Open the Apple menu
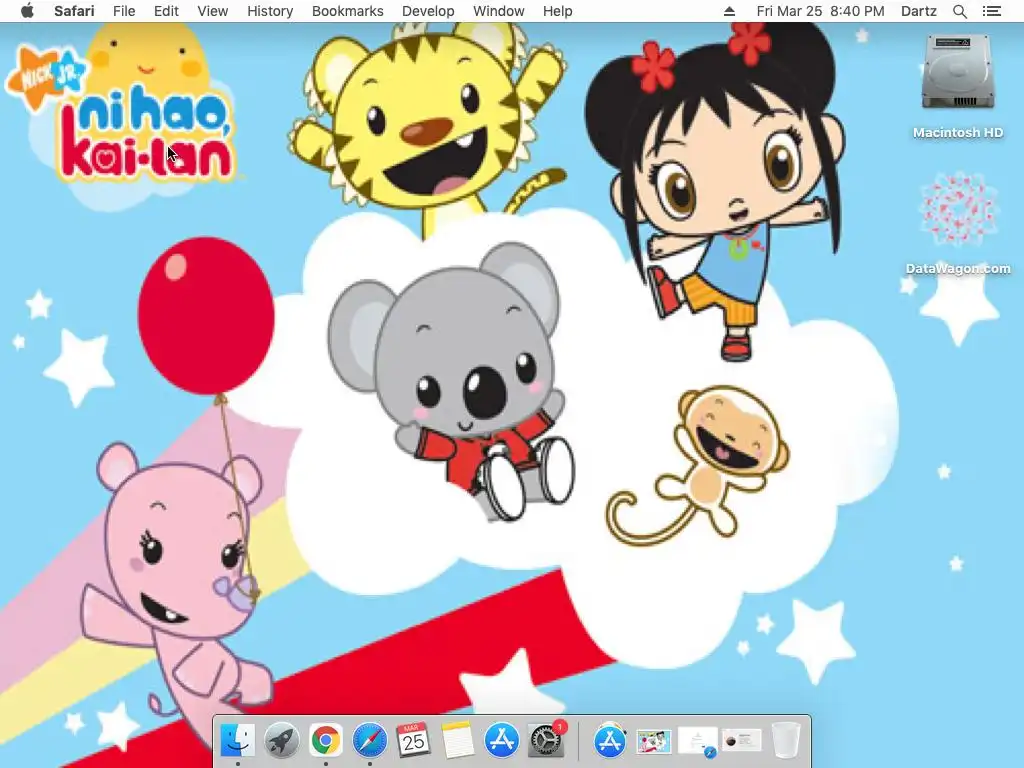The height and width of the screenshot is (768, 1024). pyautogui.click(x=27, y=11)
